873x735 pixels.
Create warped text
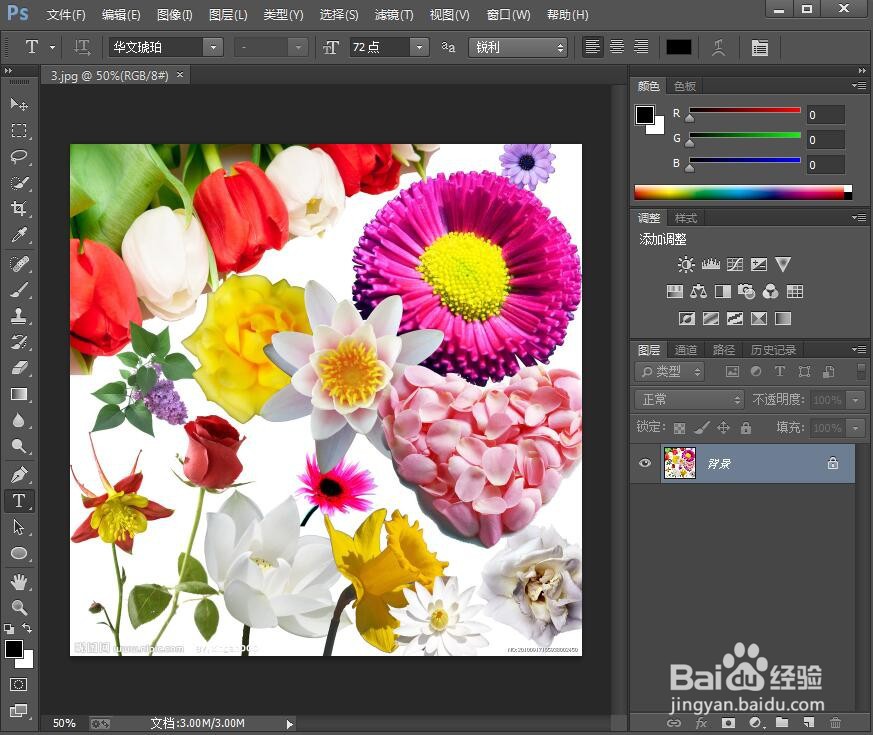point(719,48)
